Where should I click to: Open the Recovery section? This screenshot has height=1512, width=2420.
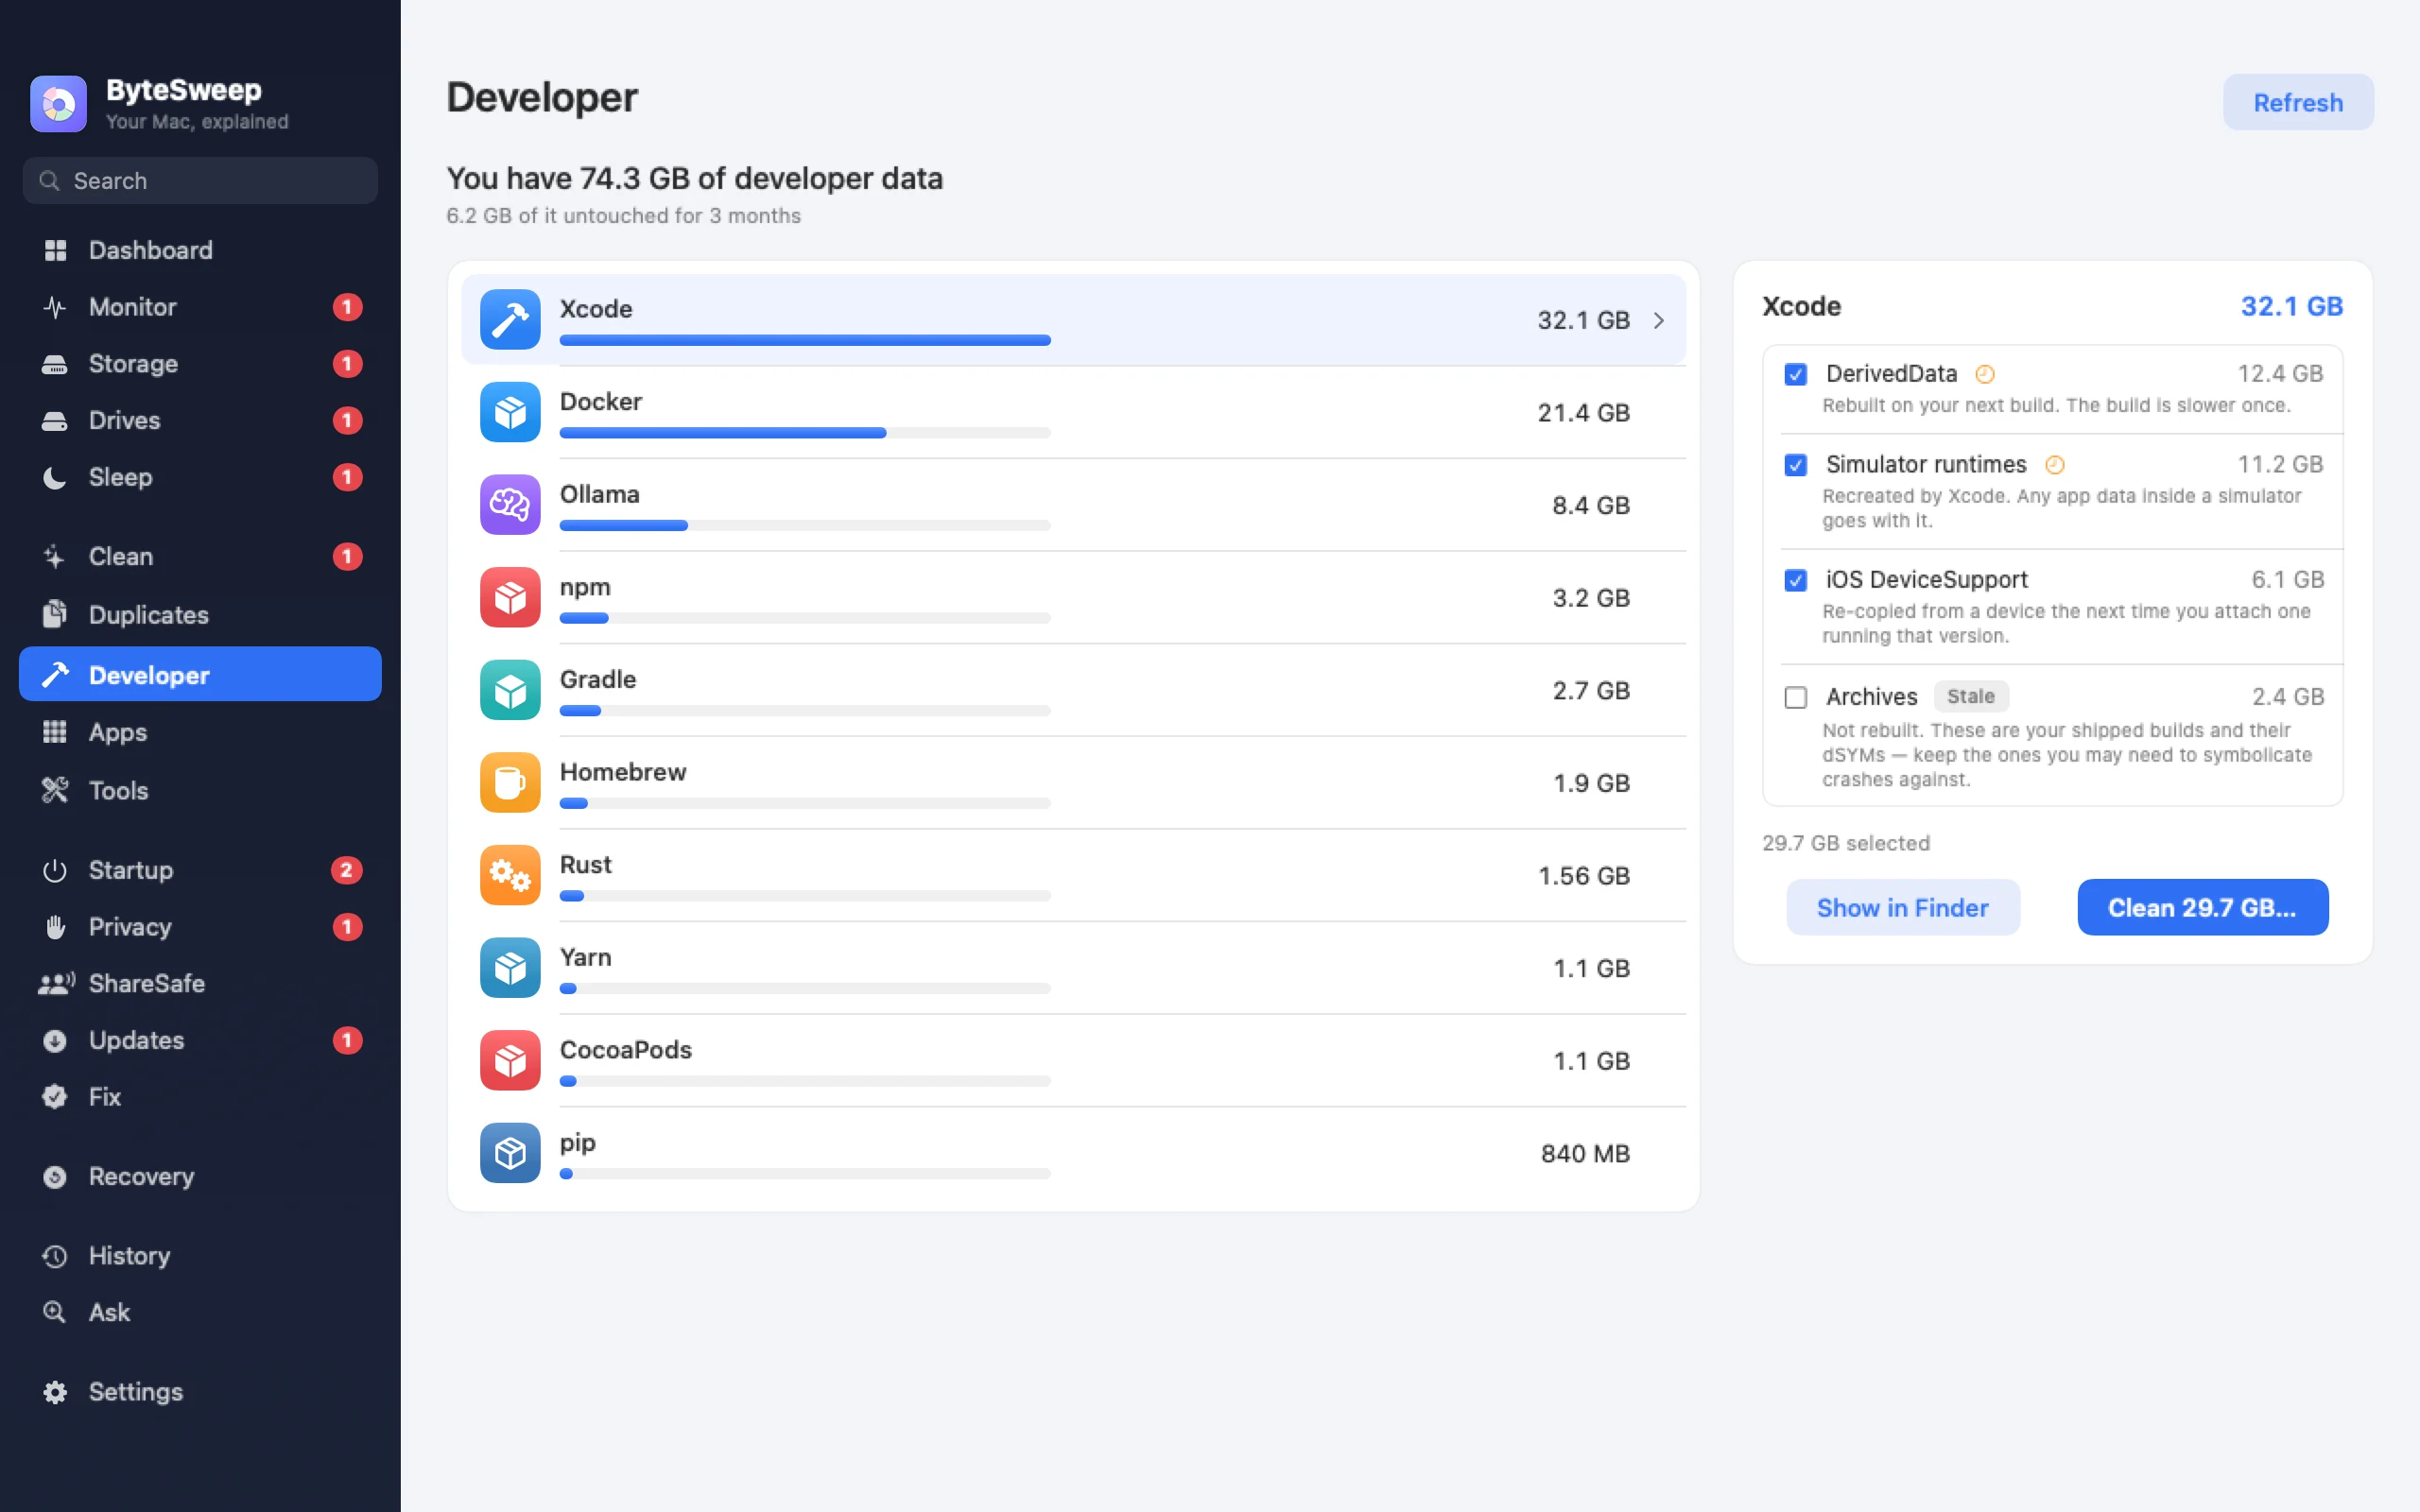[200, 1177]
